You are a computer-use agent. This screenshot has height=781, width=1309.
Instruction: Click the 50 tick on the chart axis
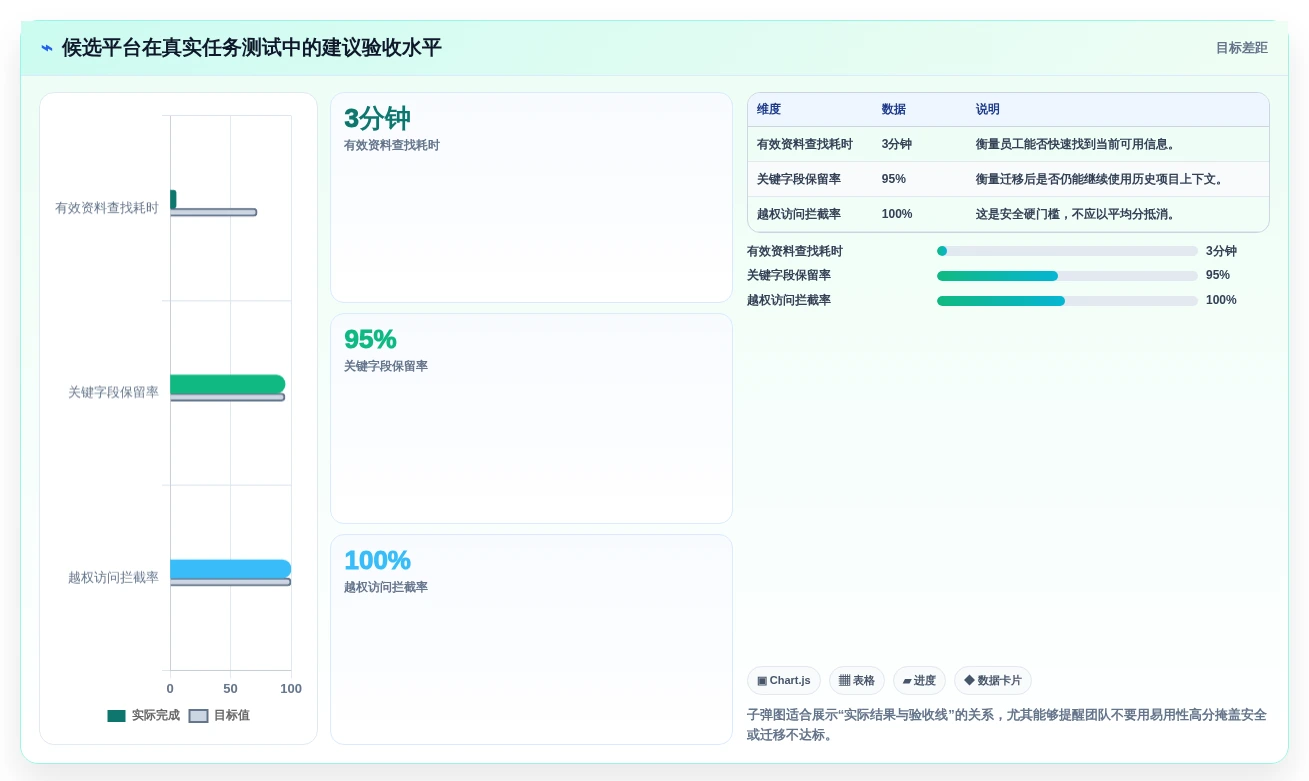click(230, 689)
